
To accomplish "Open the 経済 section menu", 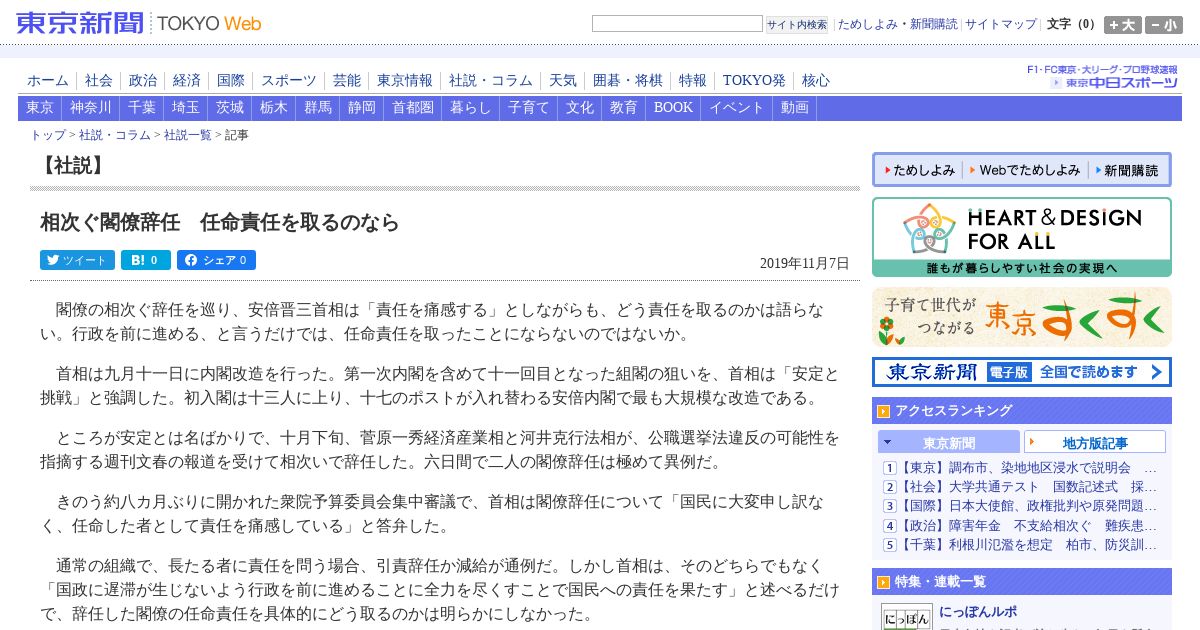I will coord(187,81).
